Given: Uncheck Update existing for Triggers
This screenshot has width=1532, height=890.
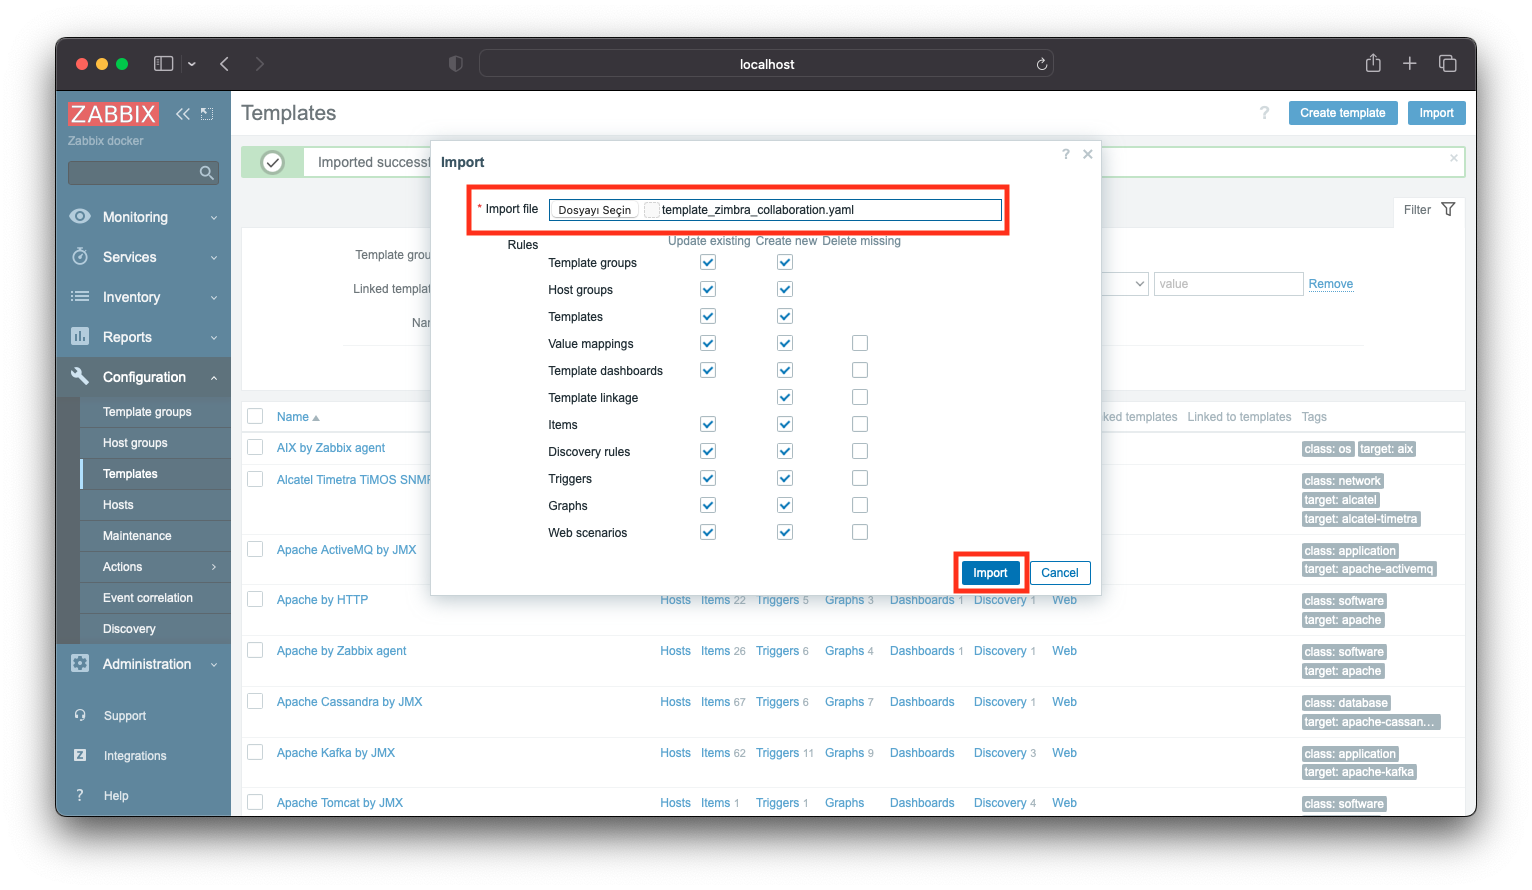Looking at the screenshot, I should (x=707, y=478).
